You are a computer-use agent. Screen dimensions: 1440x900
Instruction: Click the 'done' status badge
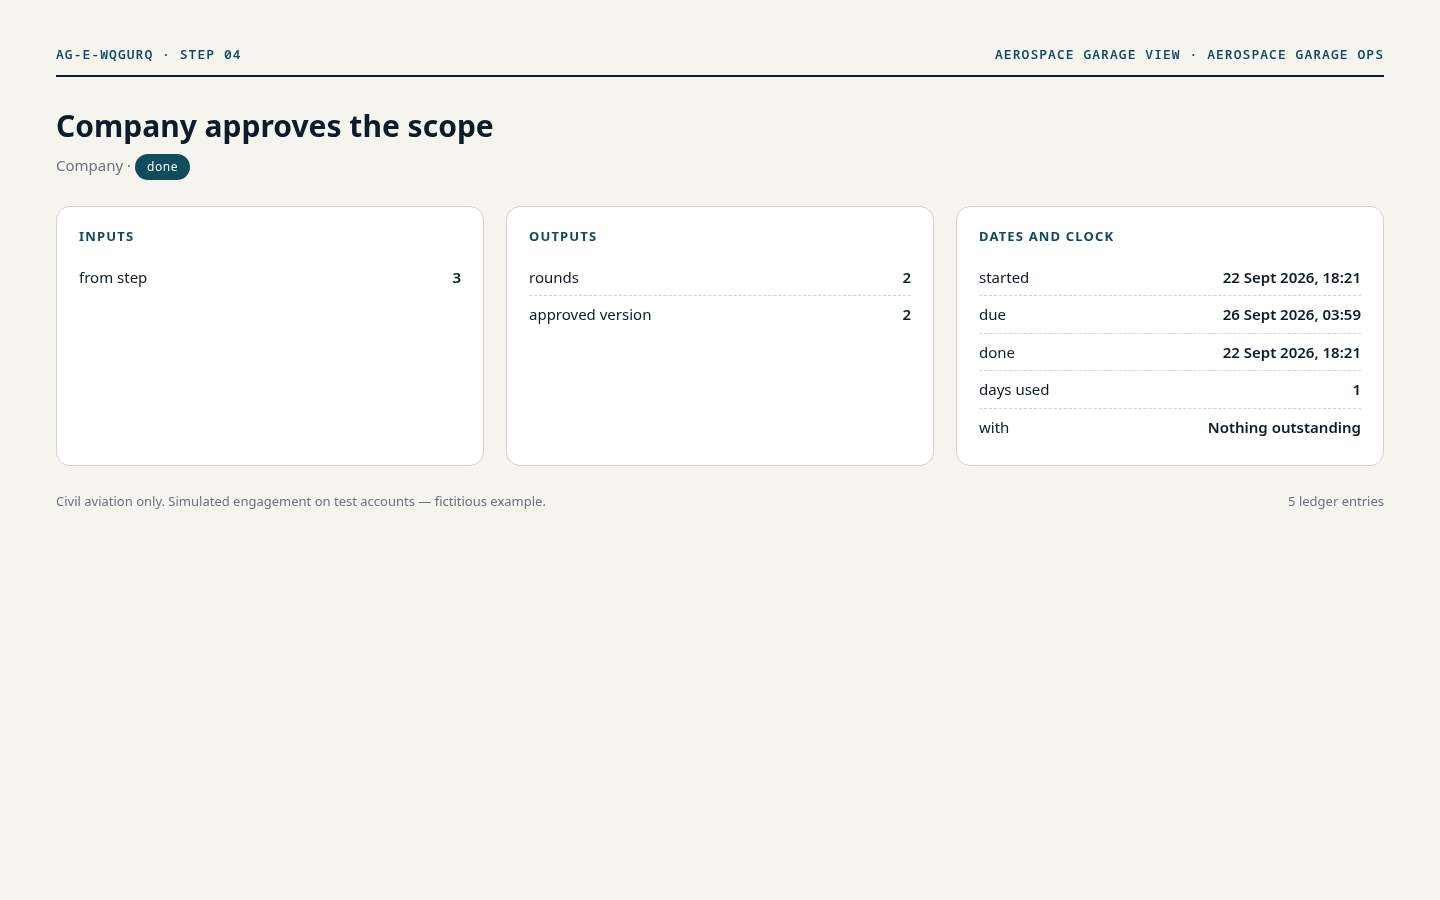[x=162, y=167]
